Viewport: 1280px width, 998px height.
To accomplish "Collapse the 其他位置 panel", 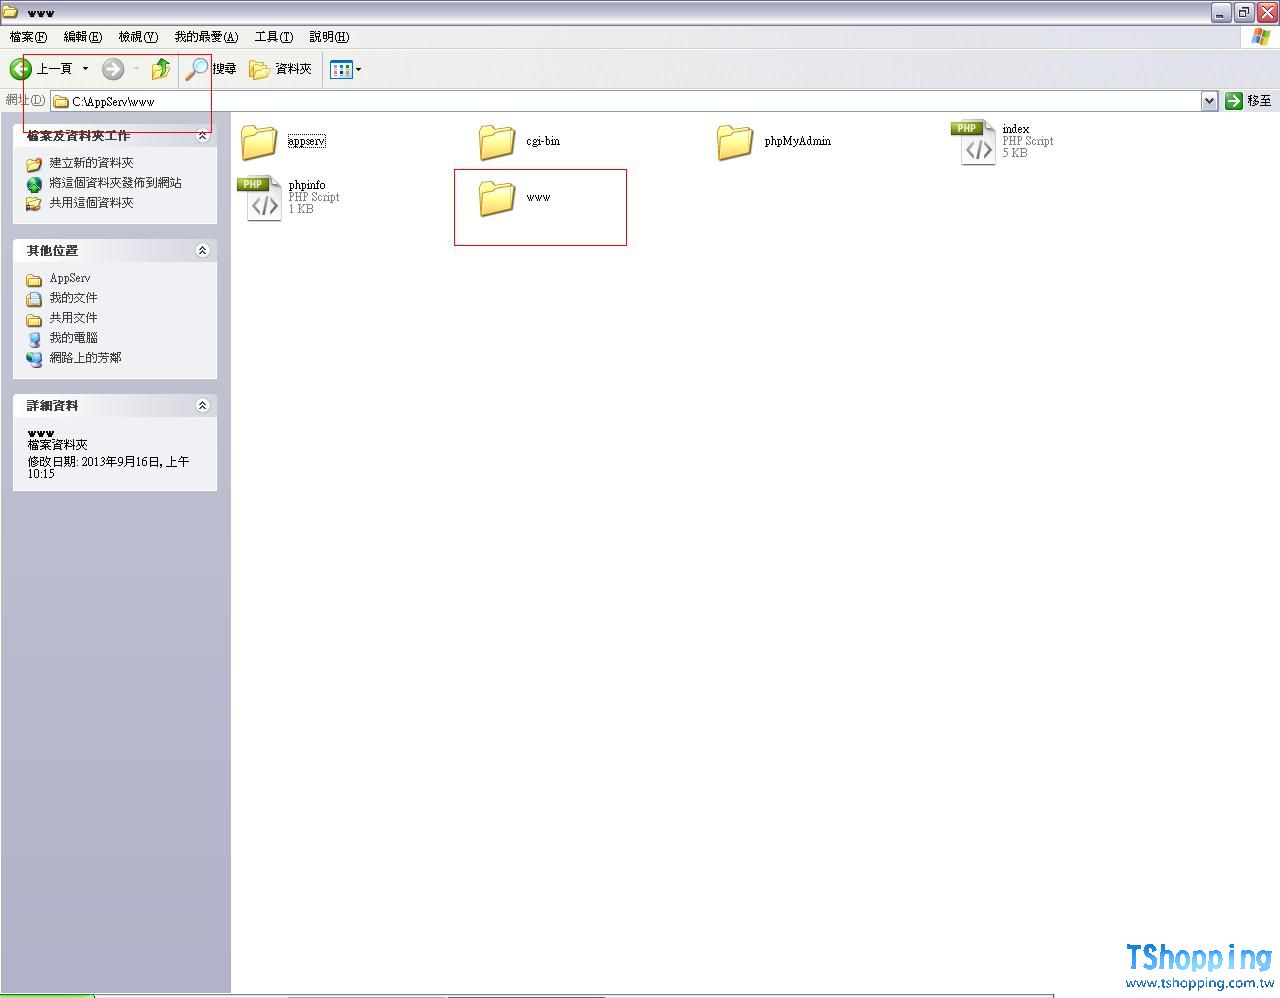I will (x=202, y=250).
